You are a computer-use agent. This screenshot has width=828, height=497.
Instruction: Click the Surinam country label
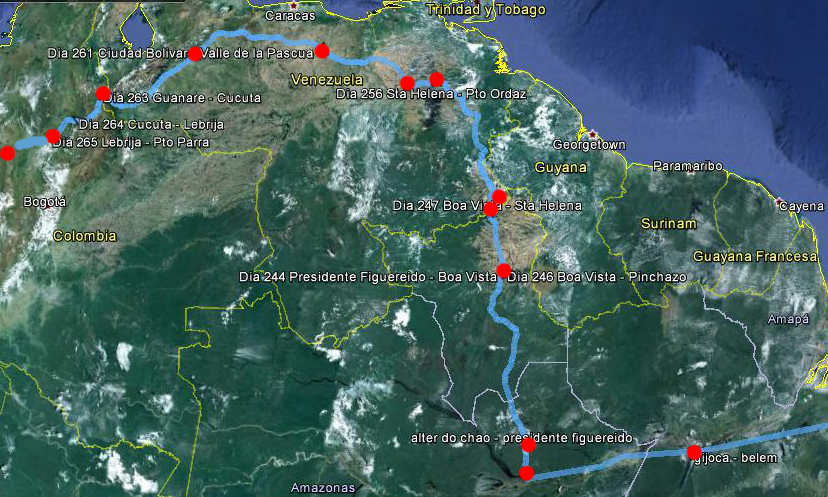668,223
